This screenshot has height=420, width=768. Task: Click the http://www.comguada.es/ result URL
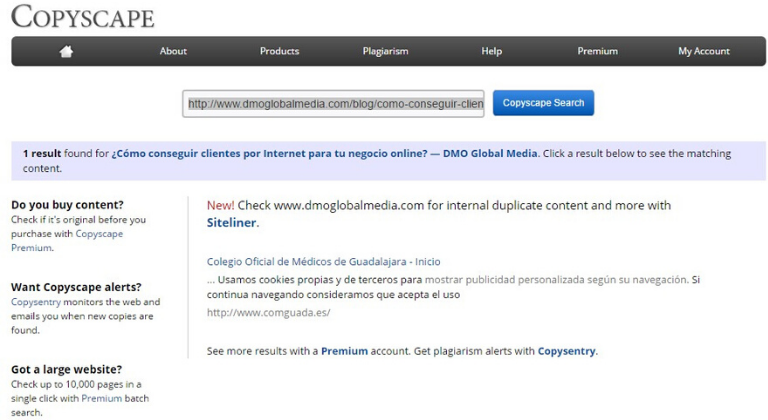(268, 313)
